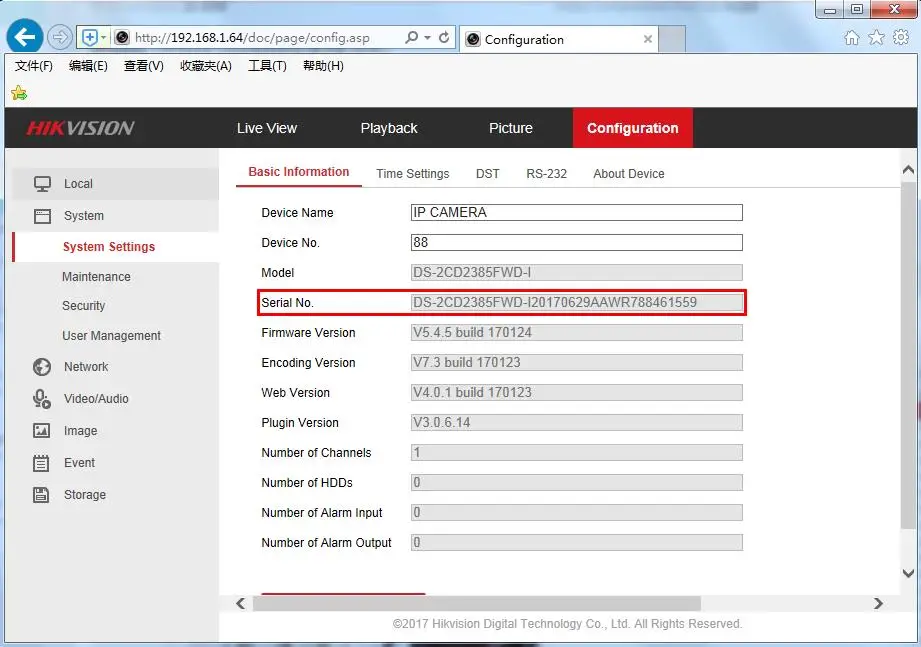Select System Settings in sidebar
The width and height of the screenshot is (921, 647).
(109, 247)
